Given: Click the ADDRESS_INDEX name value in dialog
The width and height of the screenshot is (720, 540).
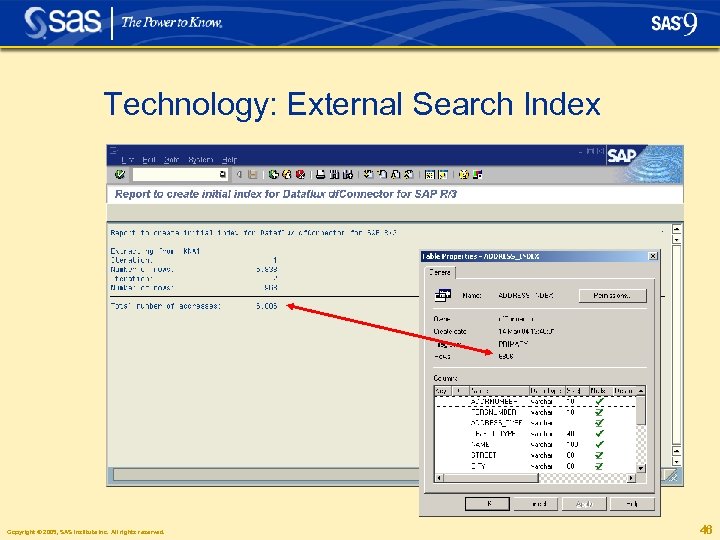Looking at the screenshot, I should click(x=526, y=295).
